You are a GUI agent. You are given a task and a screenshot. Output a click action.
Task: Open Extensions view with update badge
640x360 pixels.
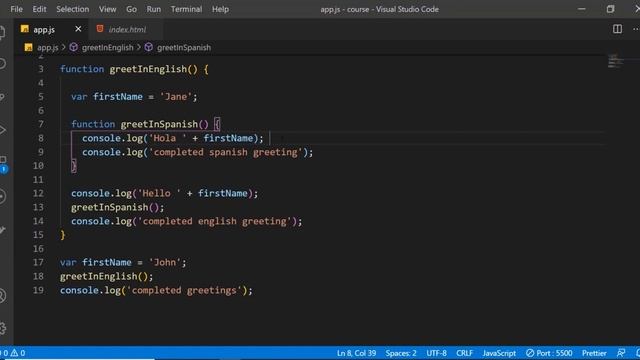click(x=3, y=163)
